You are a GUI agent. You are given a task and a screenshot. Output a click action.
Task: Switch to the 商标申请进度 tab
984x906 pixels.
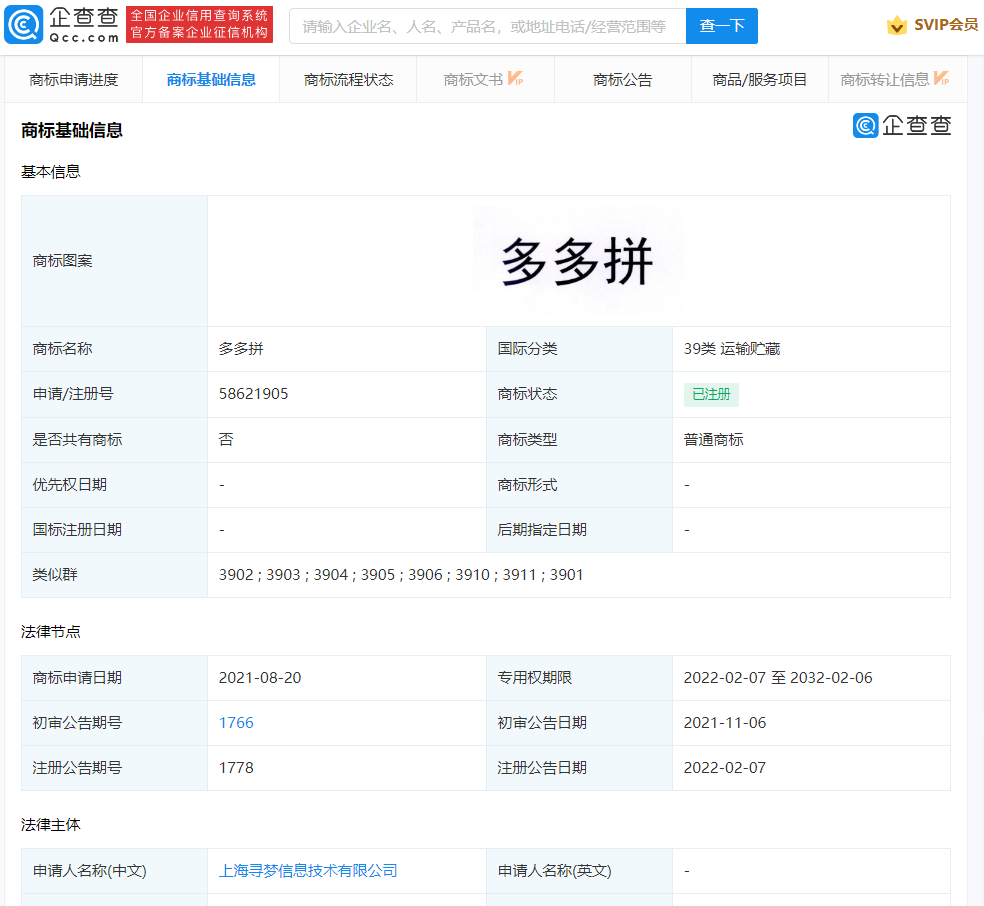click(x=74, y=79)
